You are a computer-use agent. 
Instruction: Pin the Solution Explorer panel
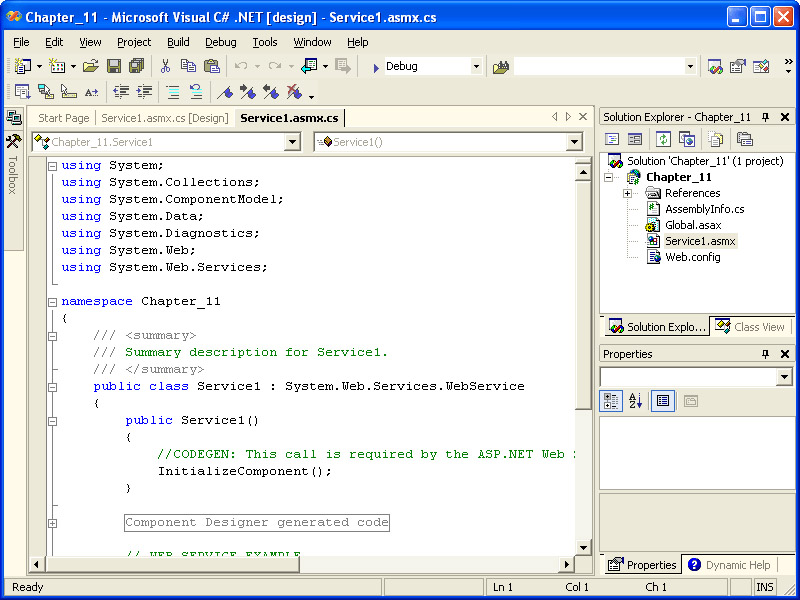766,117
